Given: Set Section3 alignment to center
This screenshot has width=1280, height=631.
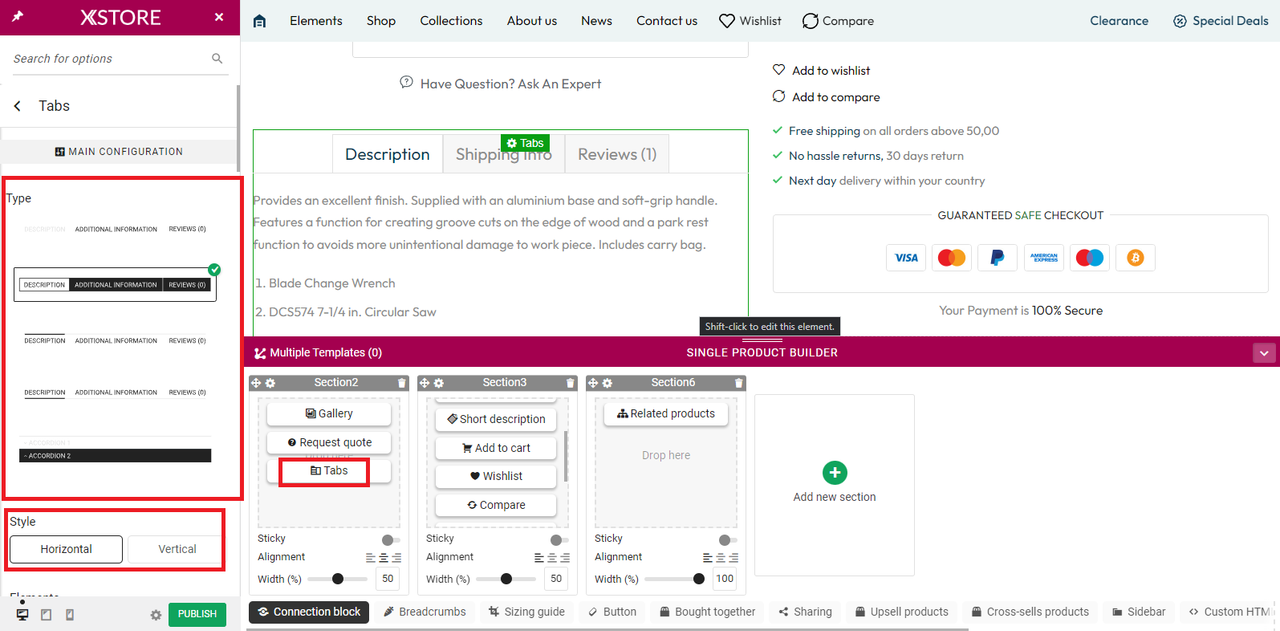Looking at the screenshot, I should click(552, 557).
